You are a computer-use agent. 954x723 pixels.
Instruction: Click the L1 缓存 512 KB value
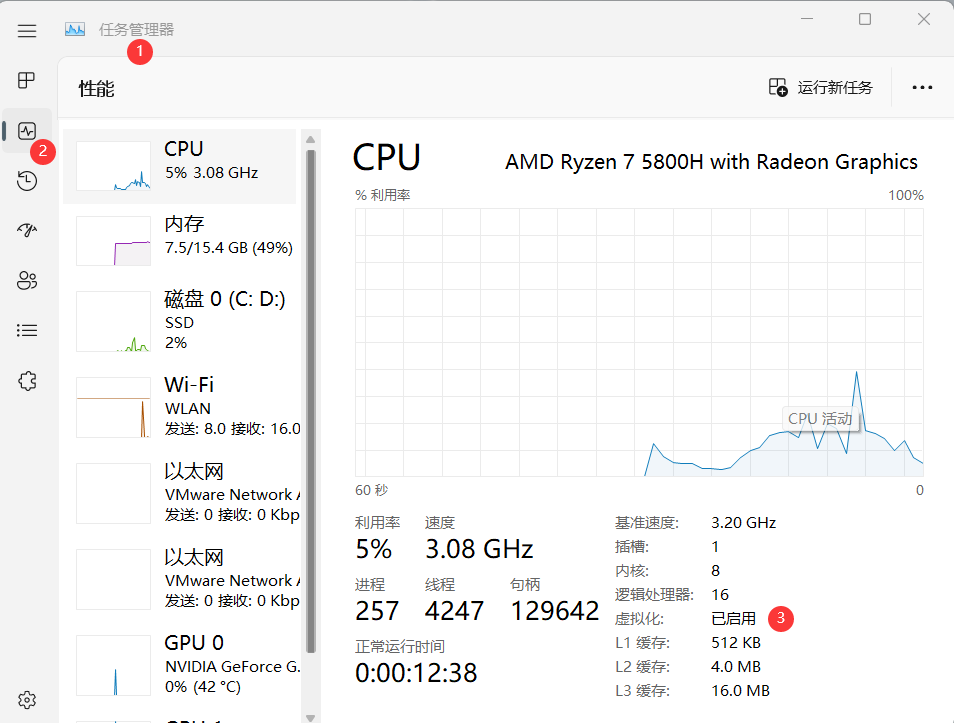click(x=736, y=643)
